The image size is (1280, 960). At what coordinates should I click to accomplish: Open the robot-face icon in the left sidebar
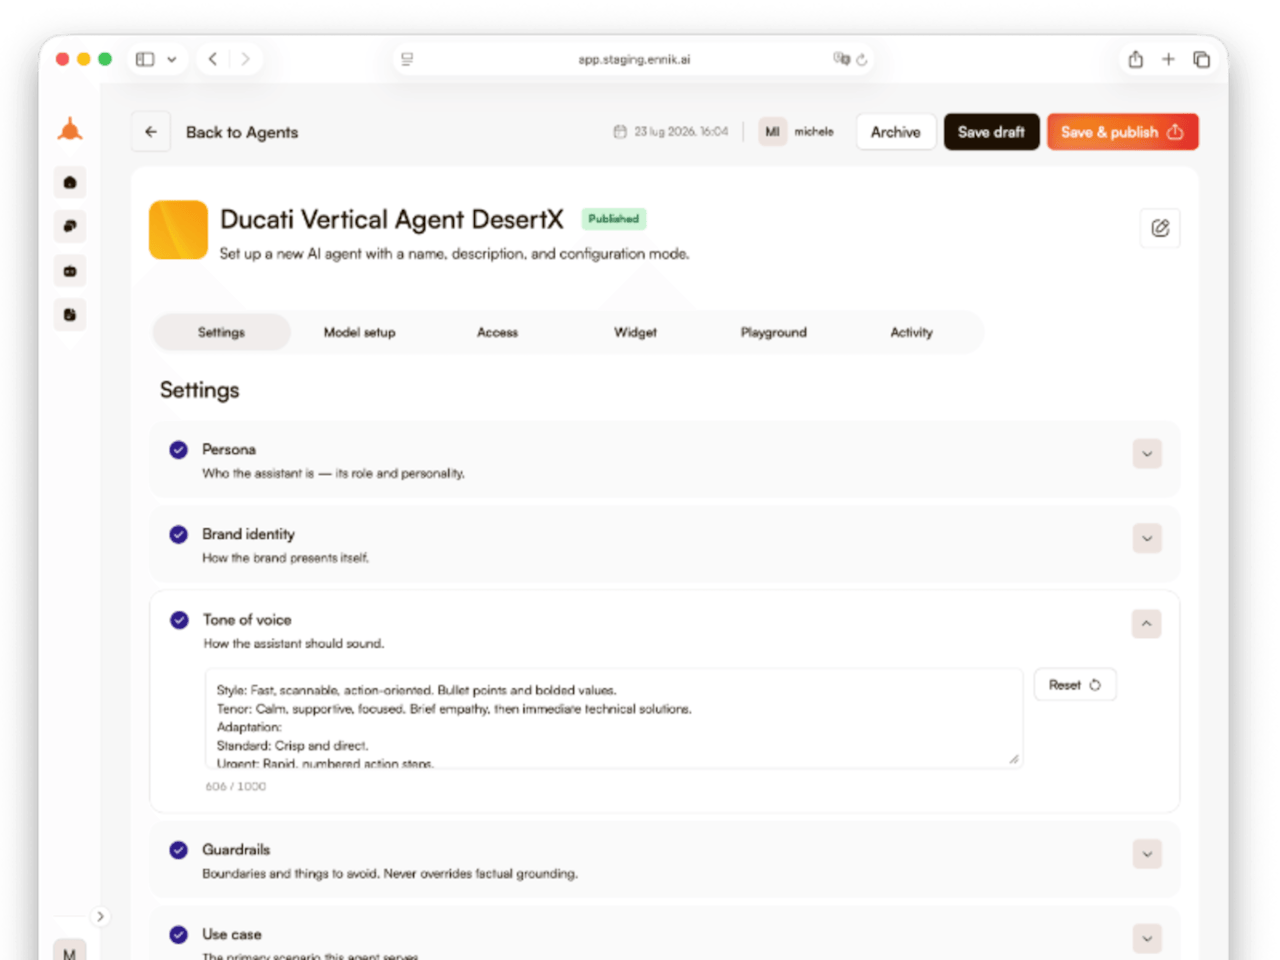(x=70, y=271)
